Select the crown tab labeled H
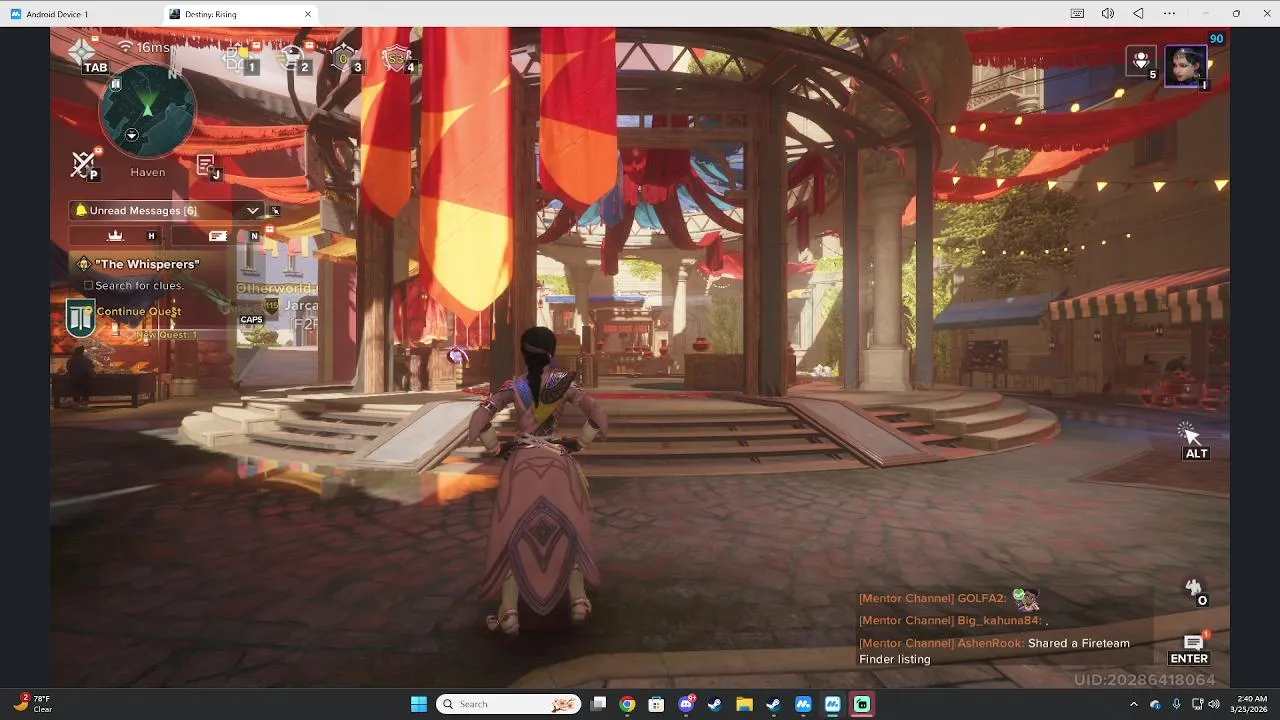This screenshot has height=720, width=1280. pyautogui.click(x=116, y=236)
